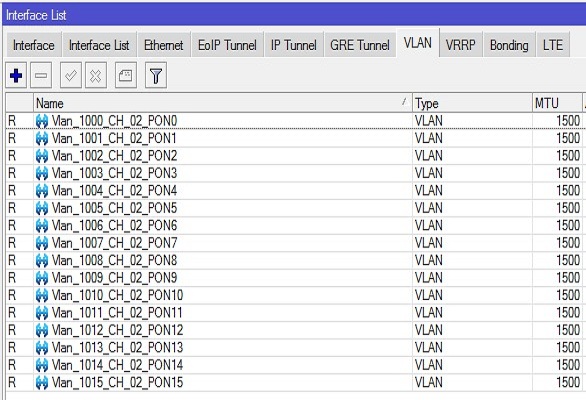Switch to the Bonding tab
Image resolution: width=586 pixels, height=400 pixels.
[x=509, y=45]
